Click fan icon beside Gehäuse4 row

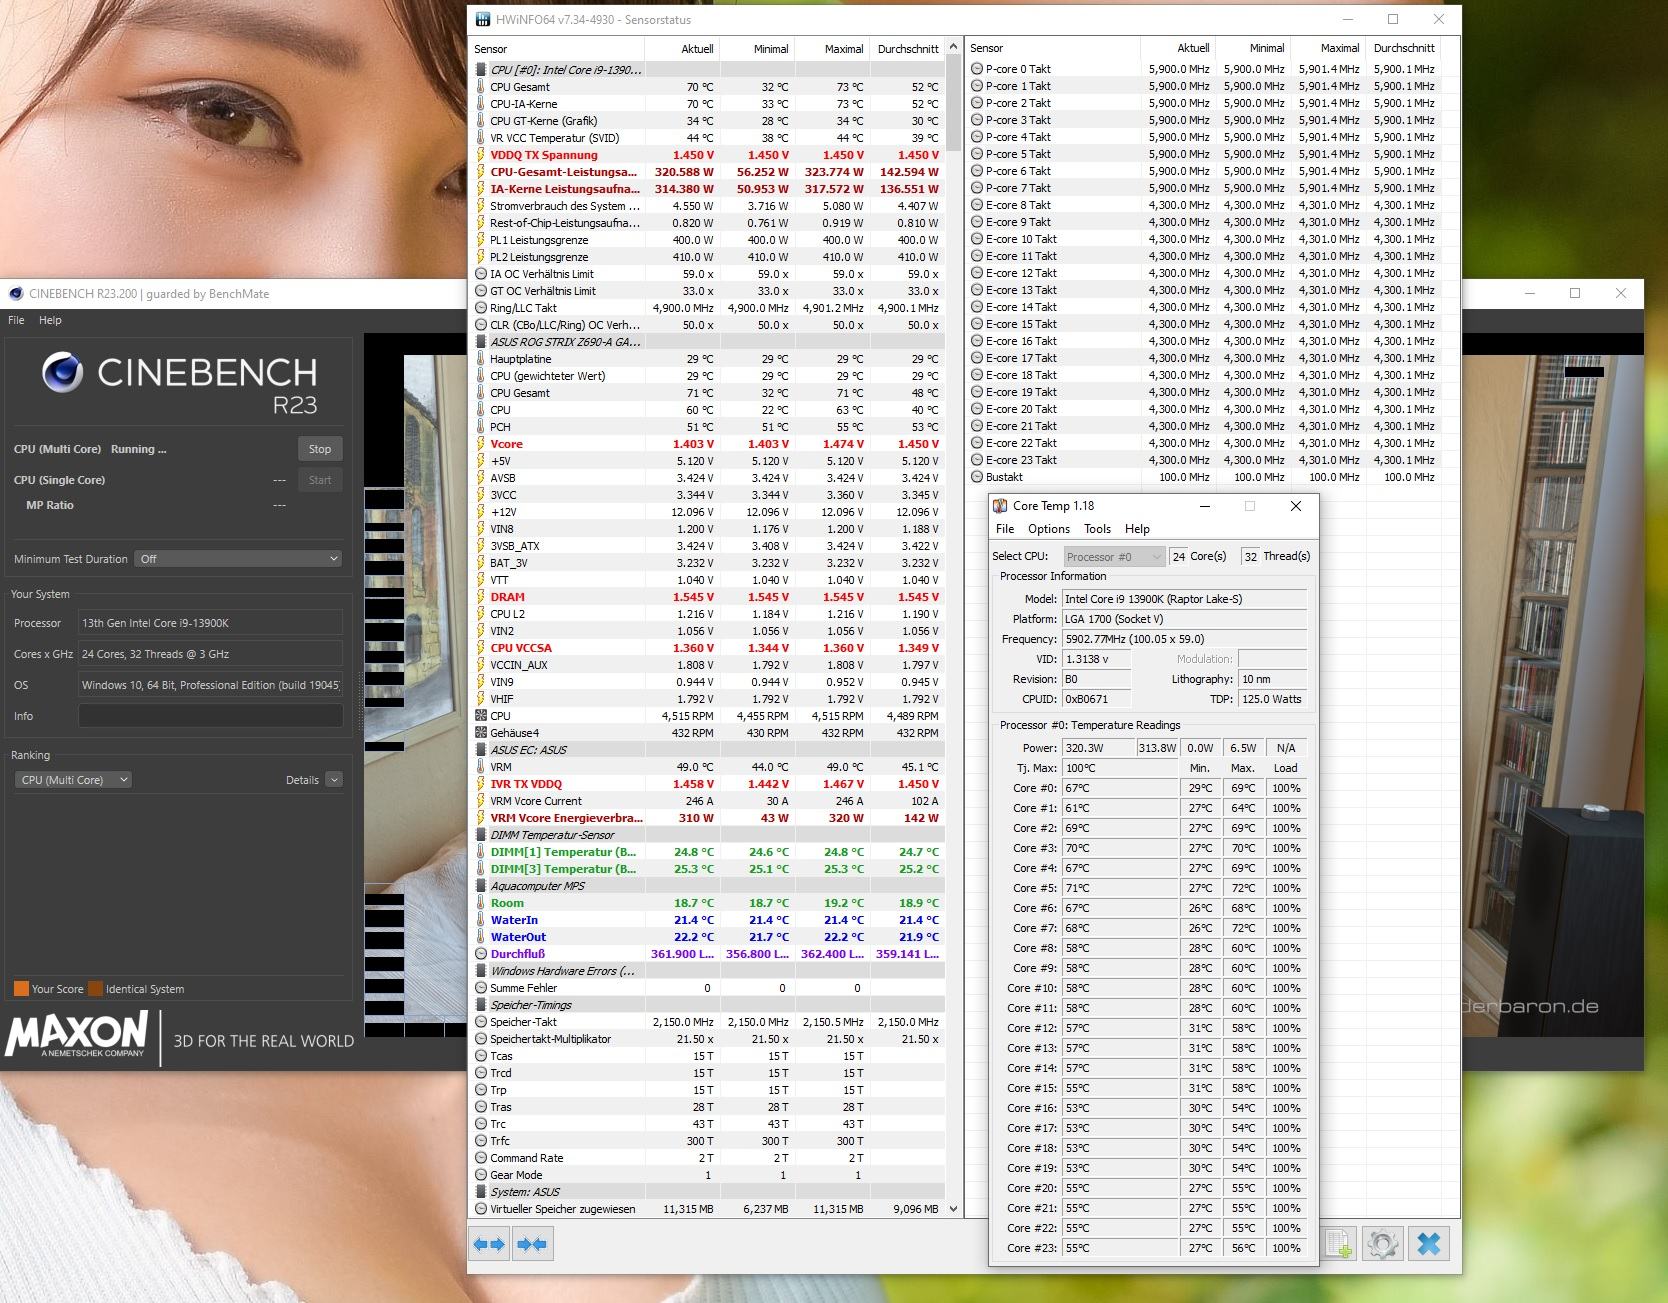(481, 733)
